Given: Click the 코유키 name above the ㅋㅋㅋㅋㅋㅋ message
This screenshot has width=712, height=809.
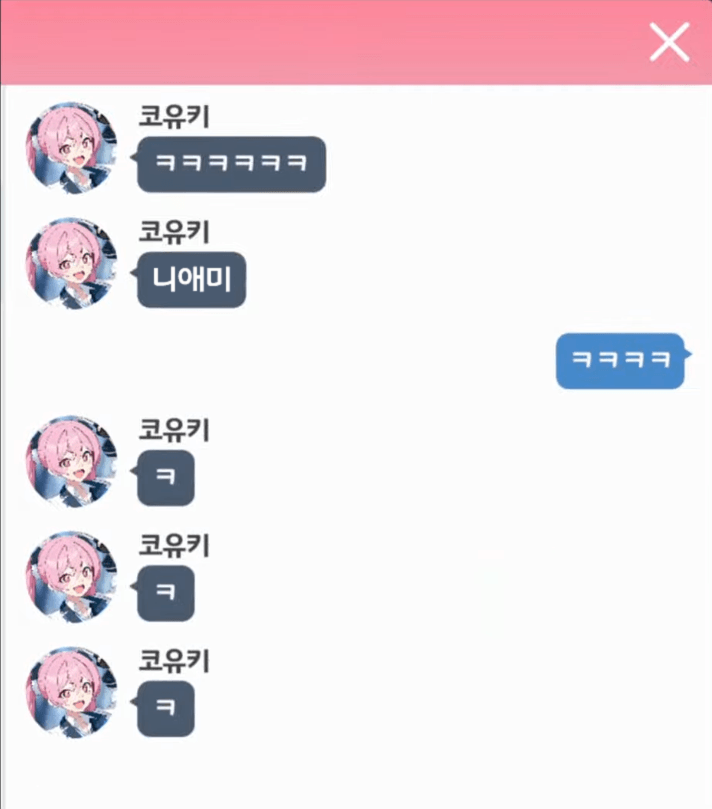Looking at the screenshot, I should click(x=174, y=116).
